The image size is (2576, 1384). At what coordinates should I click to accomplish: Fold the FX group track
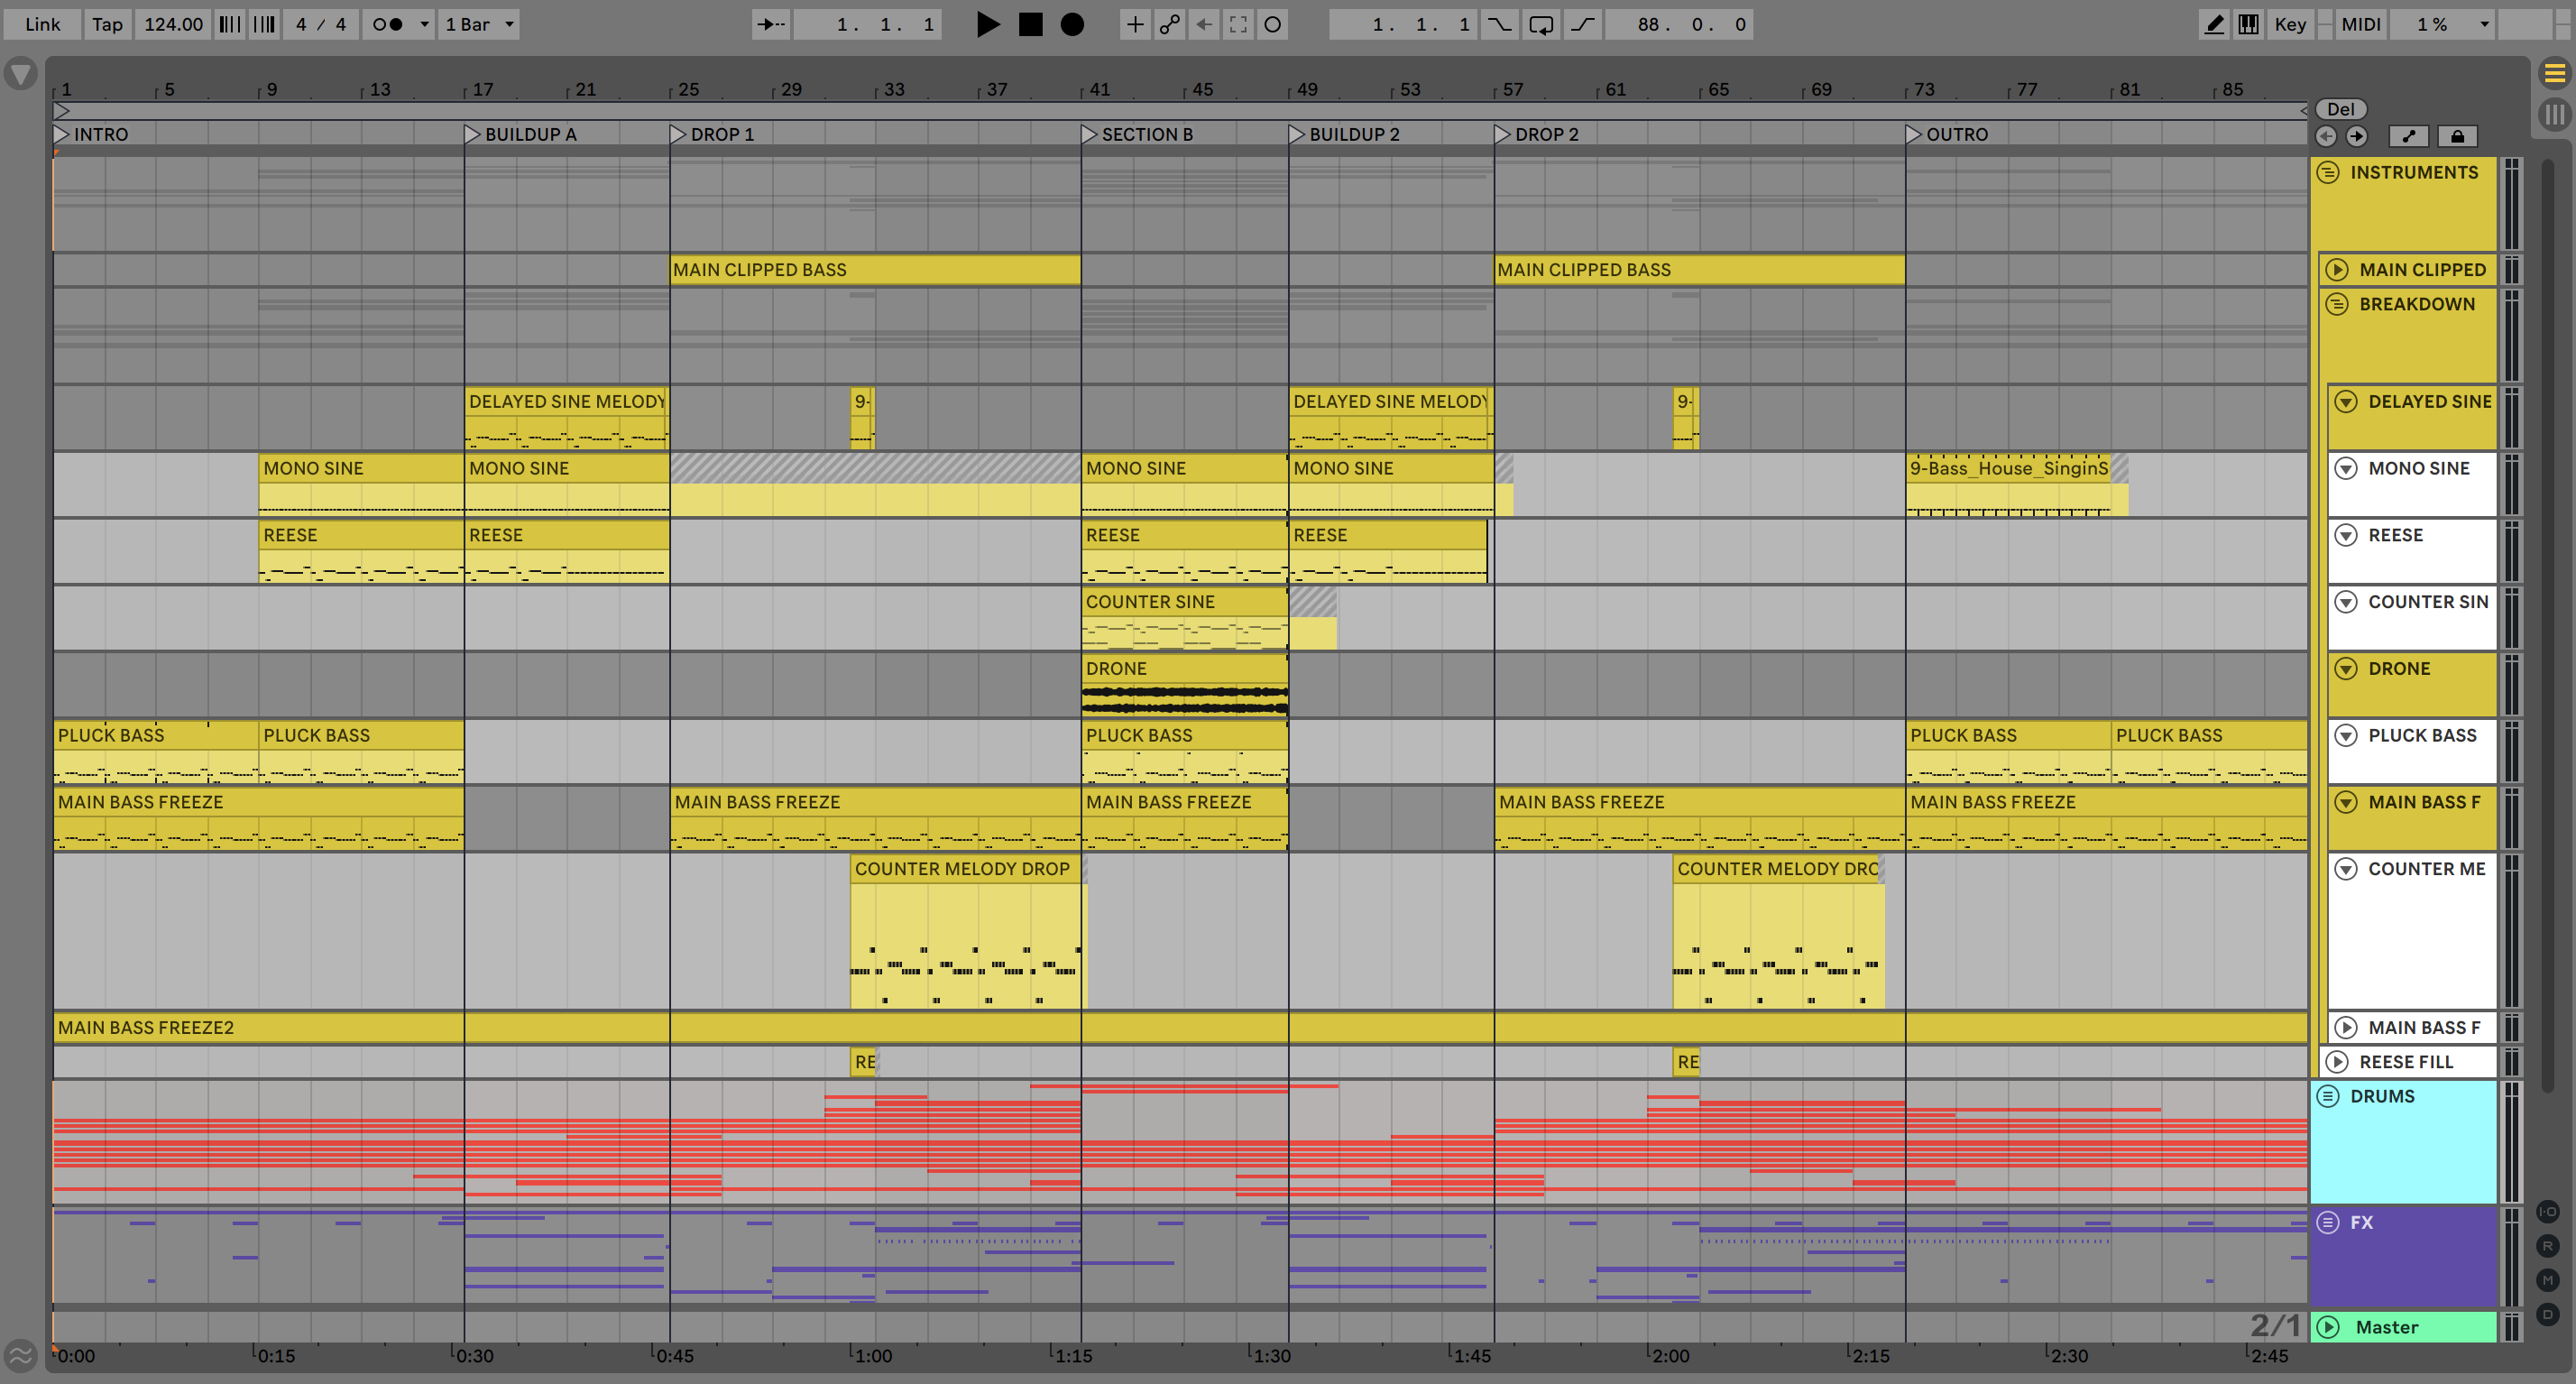point(2328,1222)
